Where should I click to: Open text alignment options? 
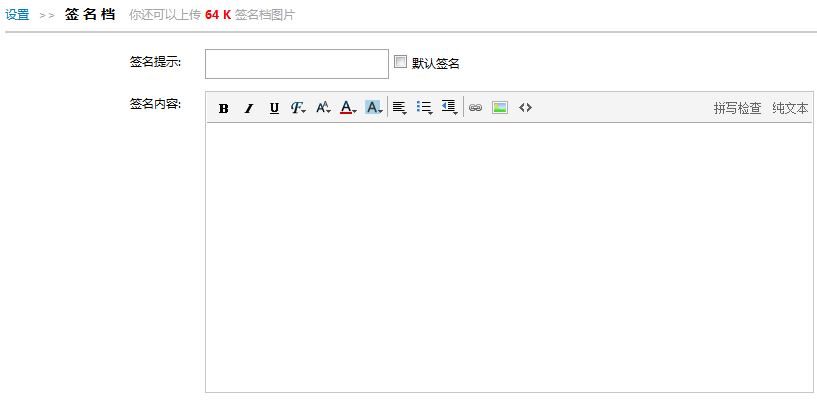400,108
